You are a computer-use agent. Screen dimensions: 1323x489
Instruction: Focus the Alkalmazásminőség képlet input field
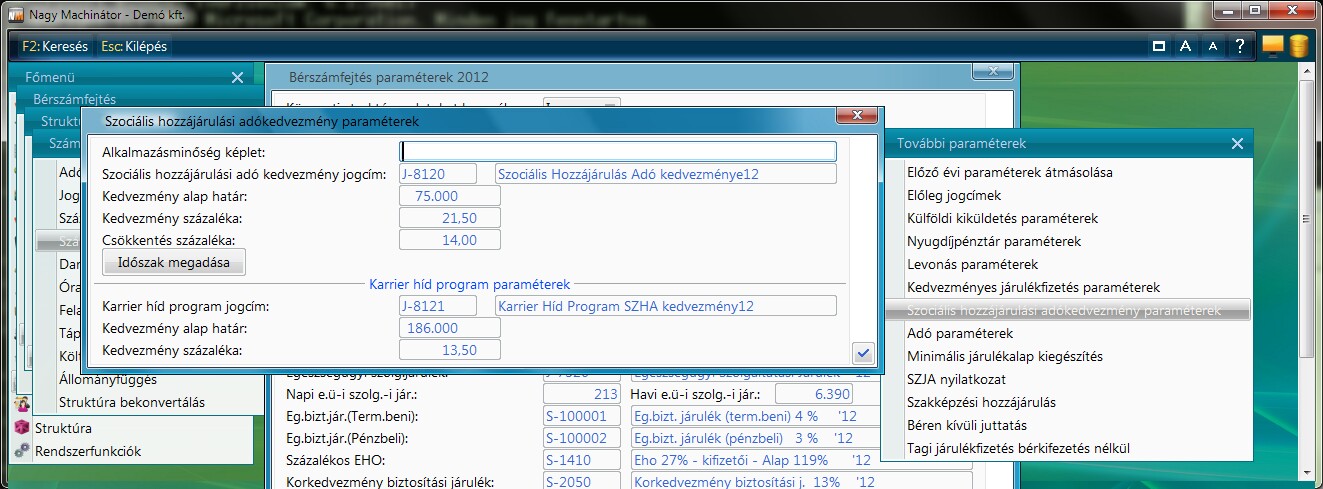point(618,151)
